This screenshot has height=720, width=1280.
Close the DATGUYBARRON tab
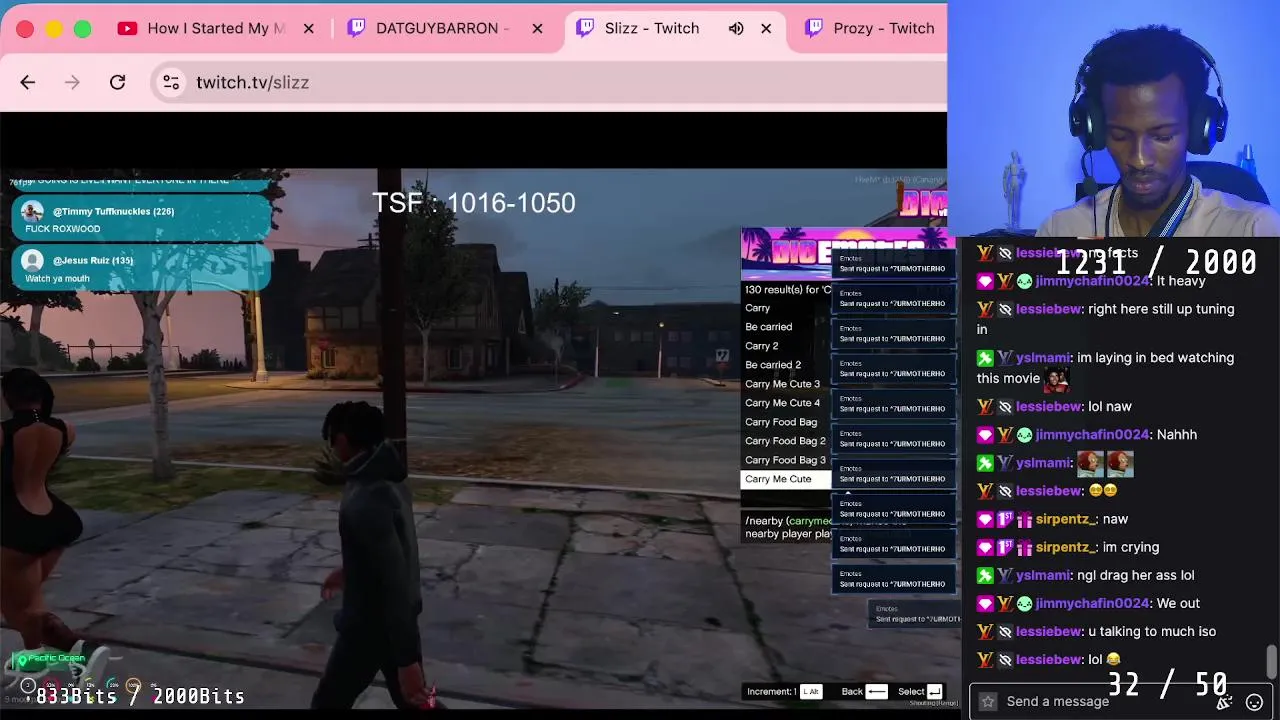537,28
